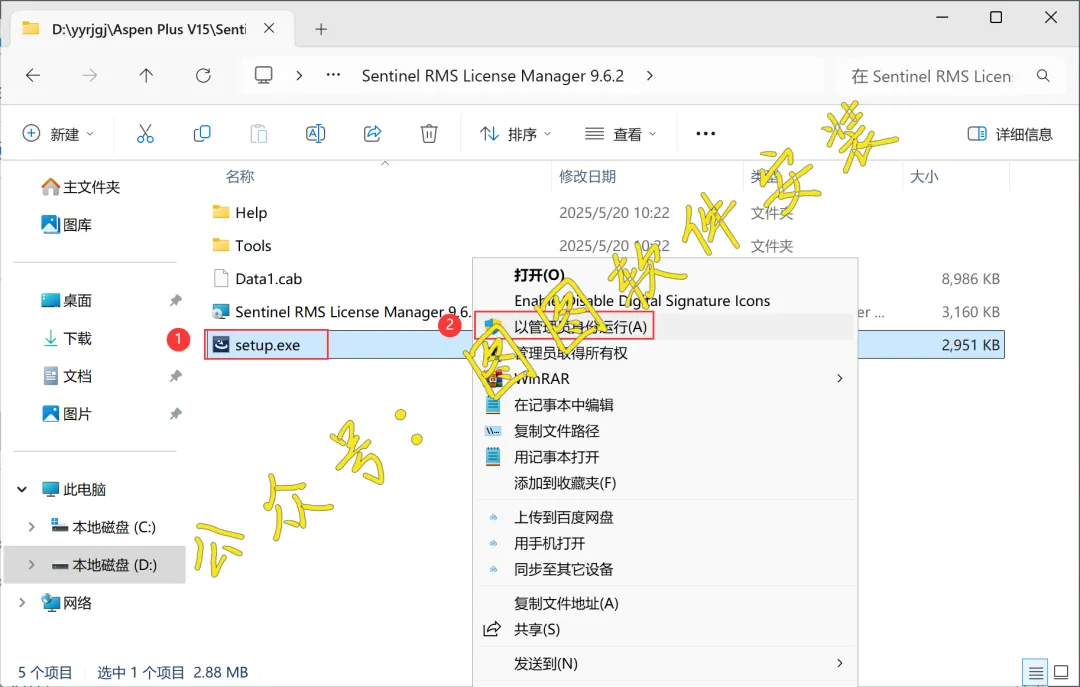Expand 本地磁盘 (C:) tree node
The image size is (1080, 687).
tap(32, 527)
